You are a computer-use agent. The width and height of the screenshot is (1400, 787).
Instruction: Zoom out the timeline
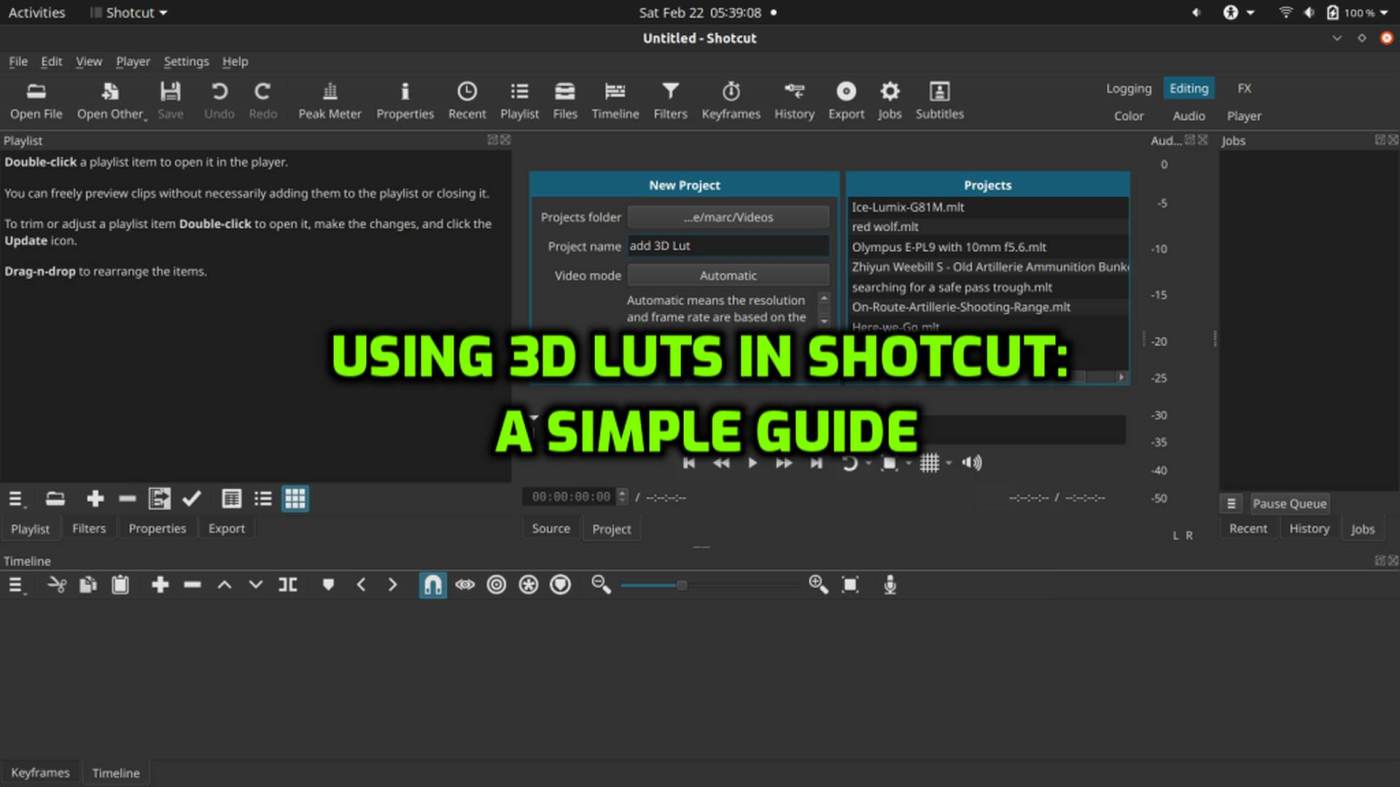coord(601,585)
